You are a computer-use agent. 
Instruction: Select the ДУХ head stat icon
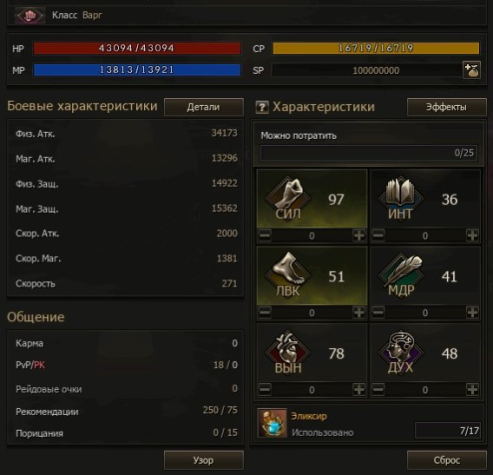tap(401, 351)
